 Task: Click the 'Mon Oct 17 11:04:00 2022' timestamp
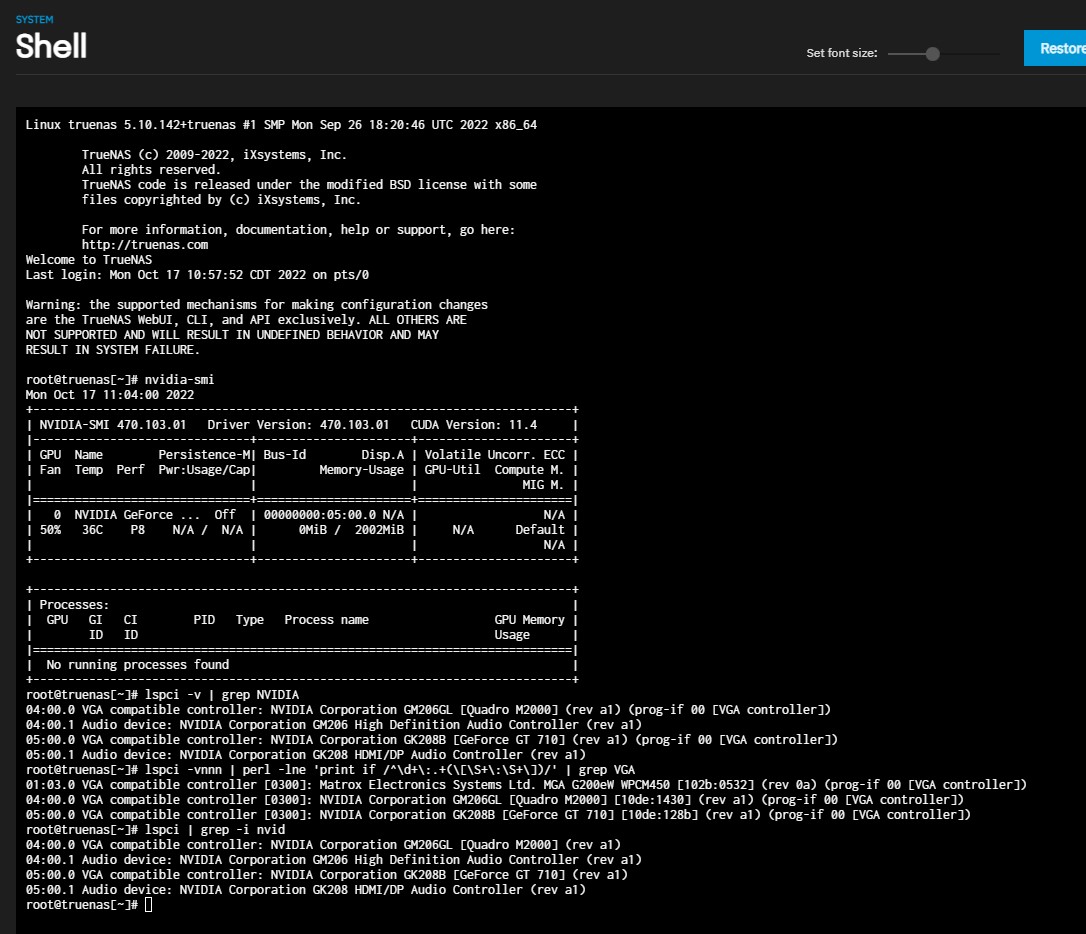[109, 395]
